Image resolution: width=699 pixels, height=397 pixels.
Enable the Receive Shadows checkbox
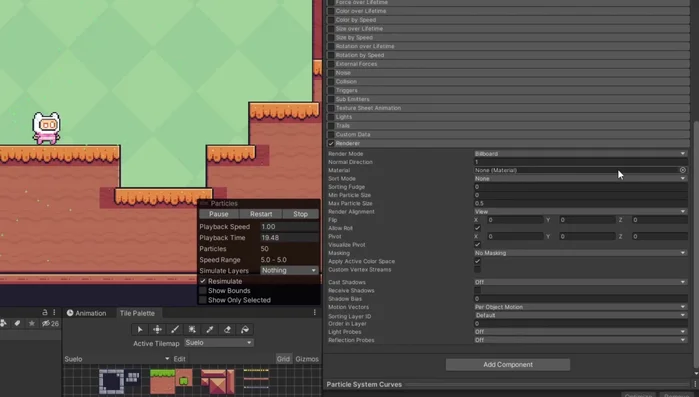coord(477,291)
